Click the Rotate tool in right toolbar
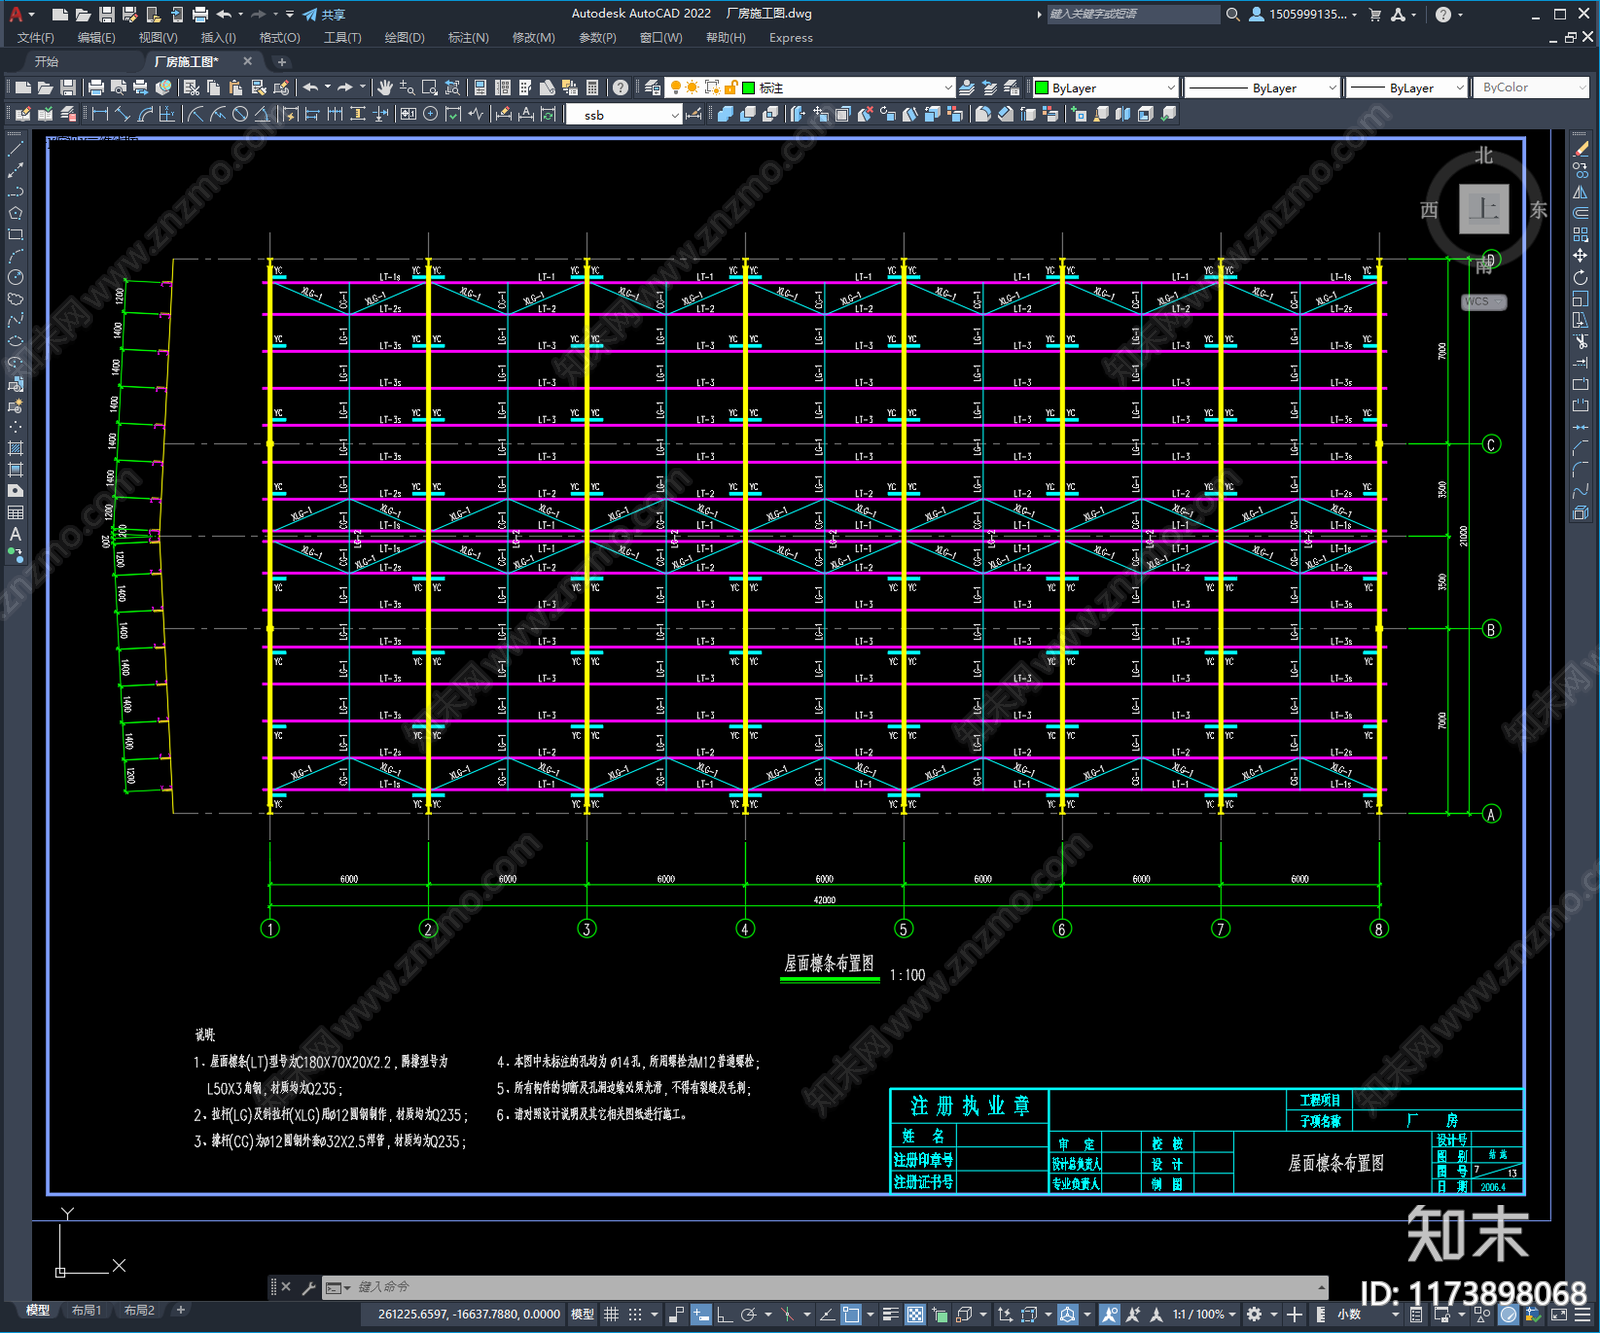Viewport: 1600px width, 1333px height. coord(1581,277)
